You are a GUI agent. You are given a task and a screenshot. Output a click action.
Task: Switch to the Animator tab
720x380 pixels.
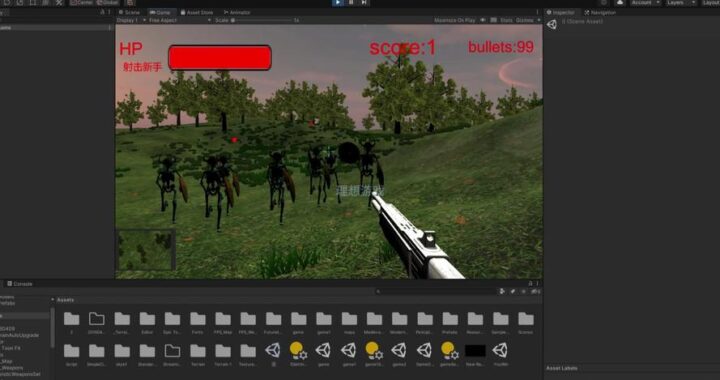[237, 12]
